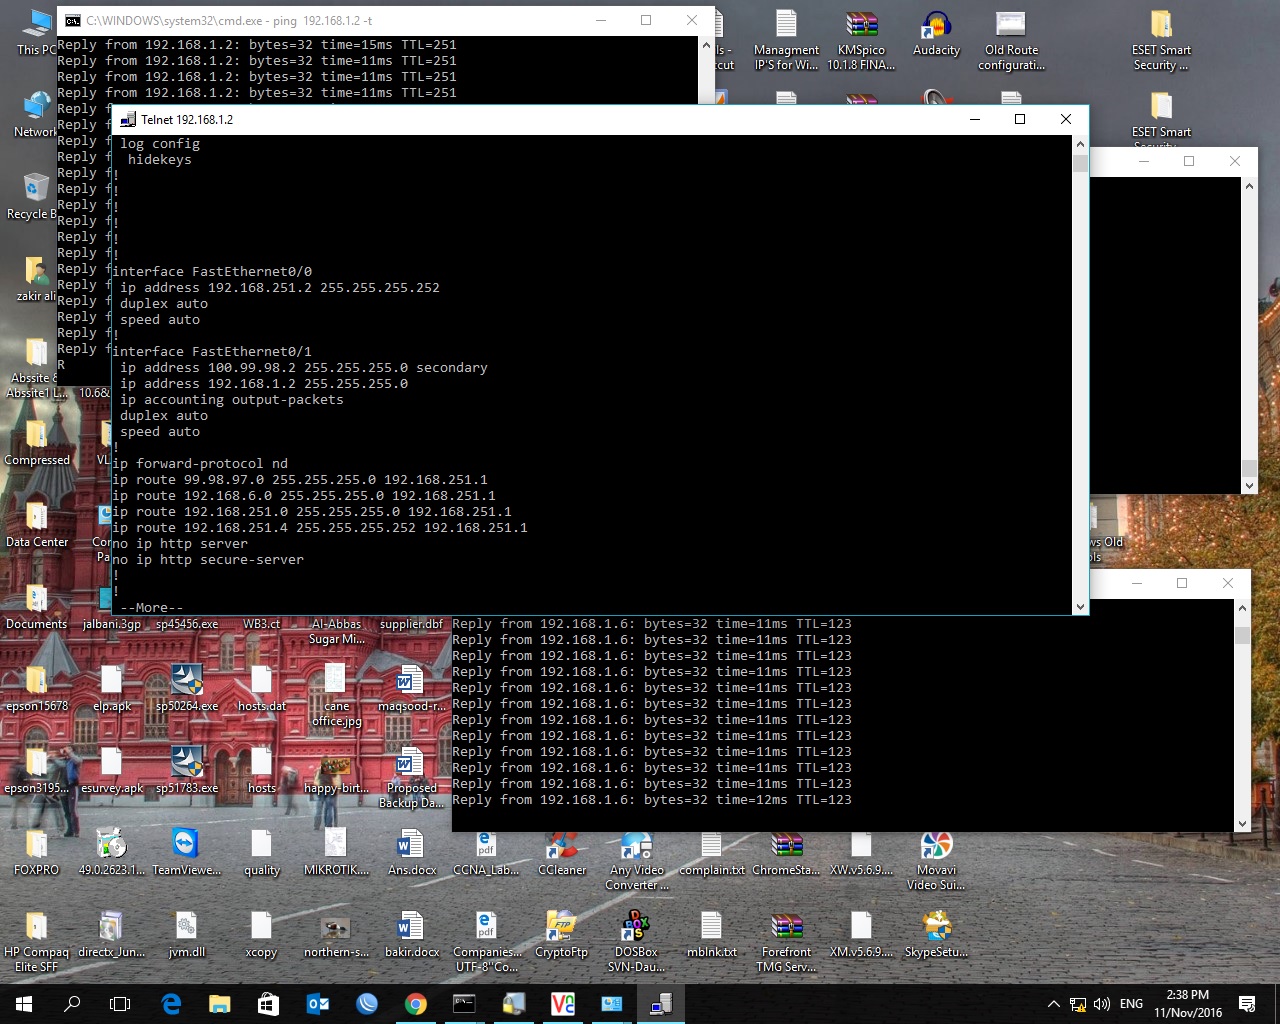The width and height of the screenshot is (1280, 1024).
Task: Select the esurvey.apk file icon
Action: 112,770
